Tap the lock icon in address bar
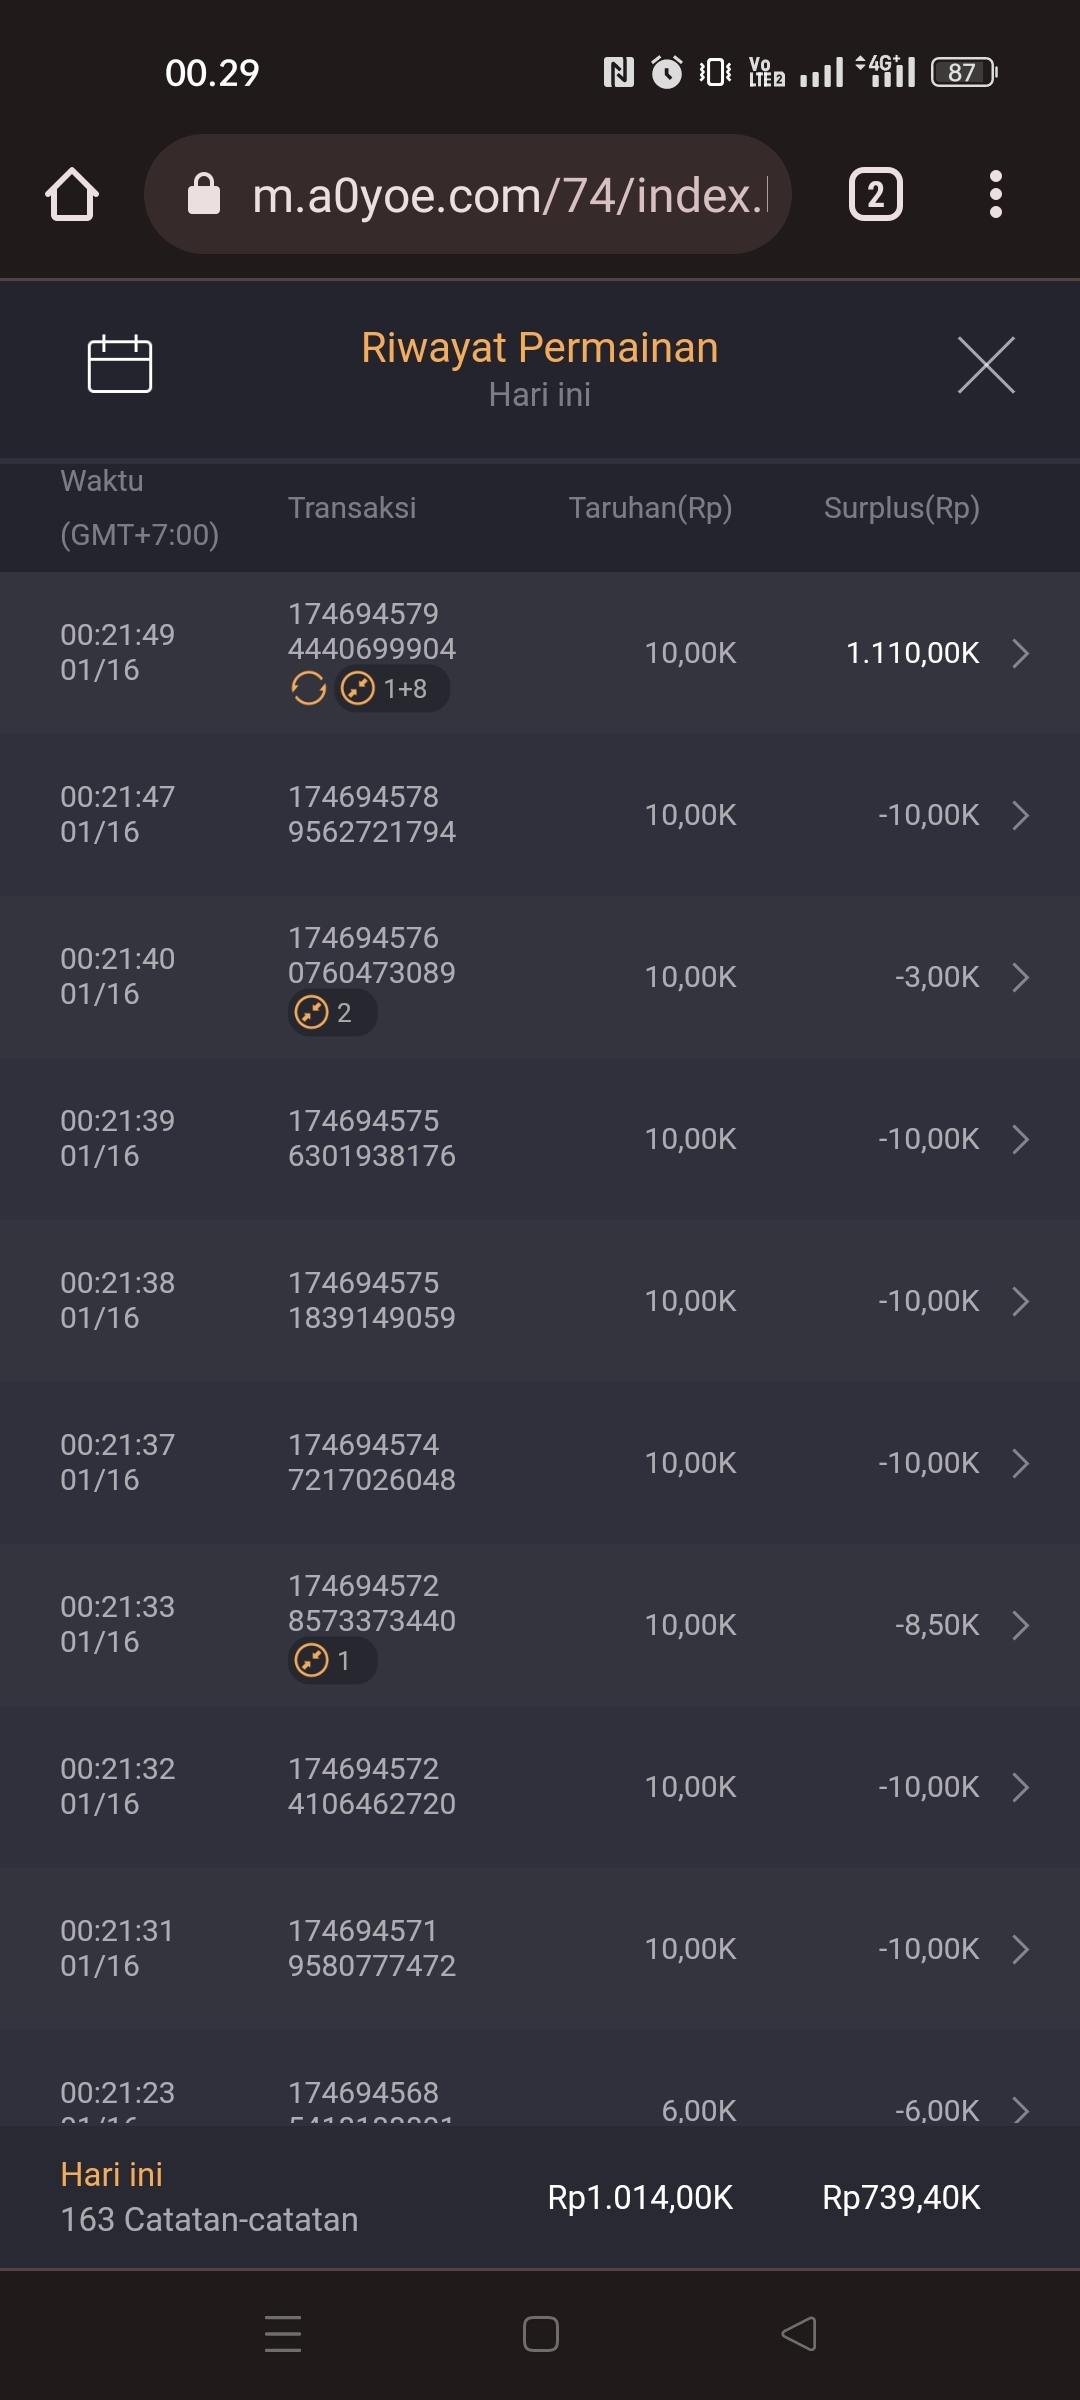 click(x=204, y=194)
